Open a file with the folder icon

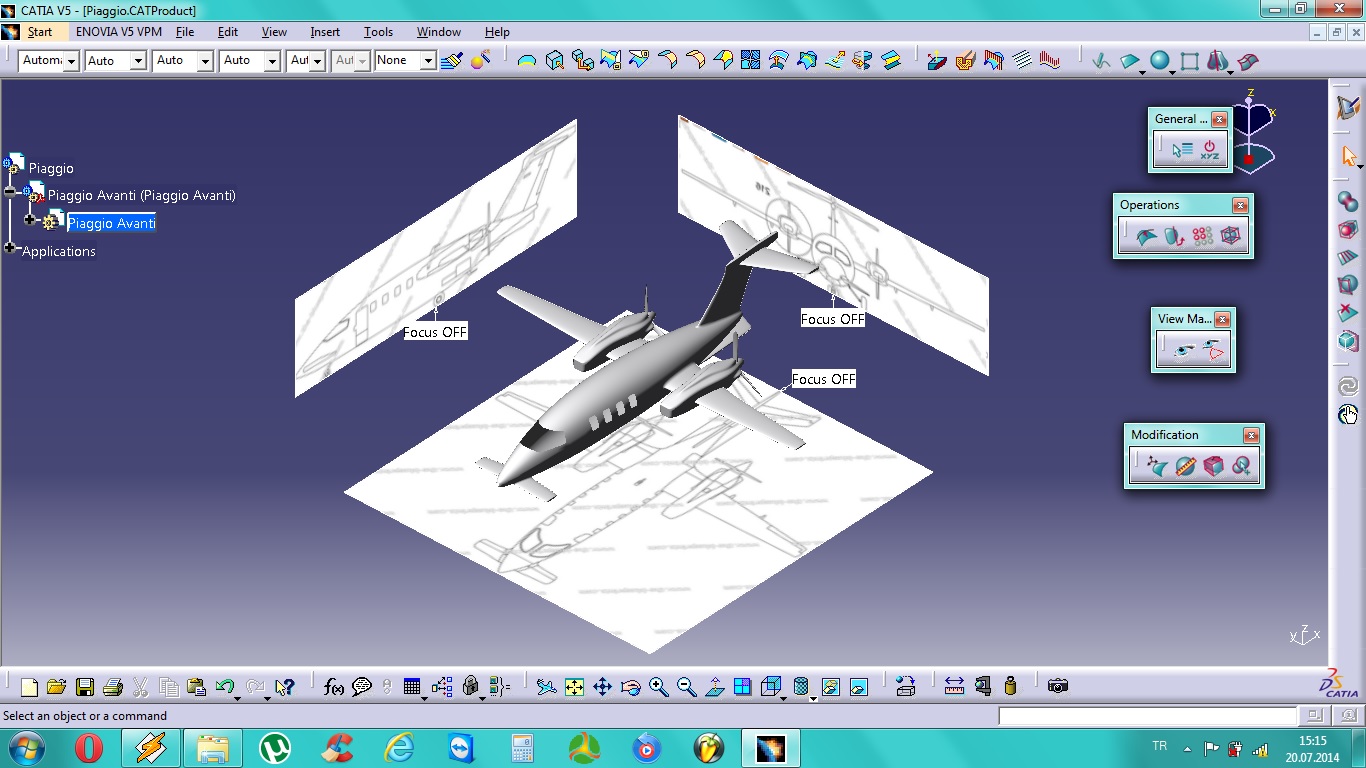tap(56, 687)
